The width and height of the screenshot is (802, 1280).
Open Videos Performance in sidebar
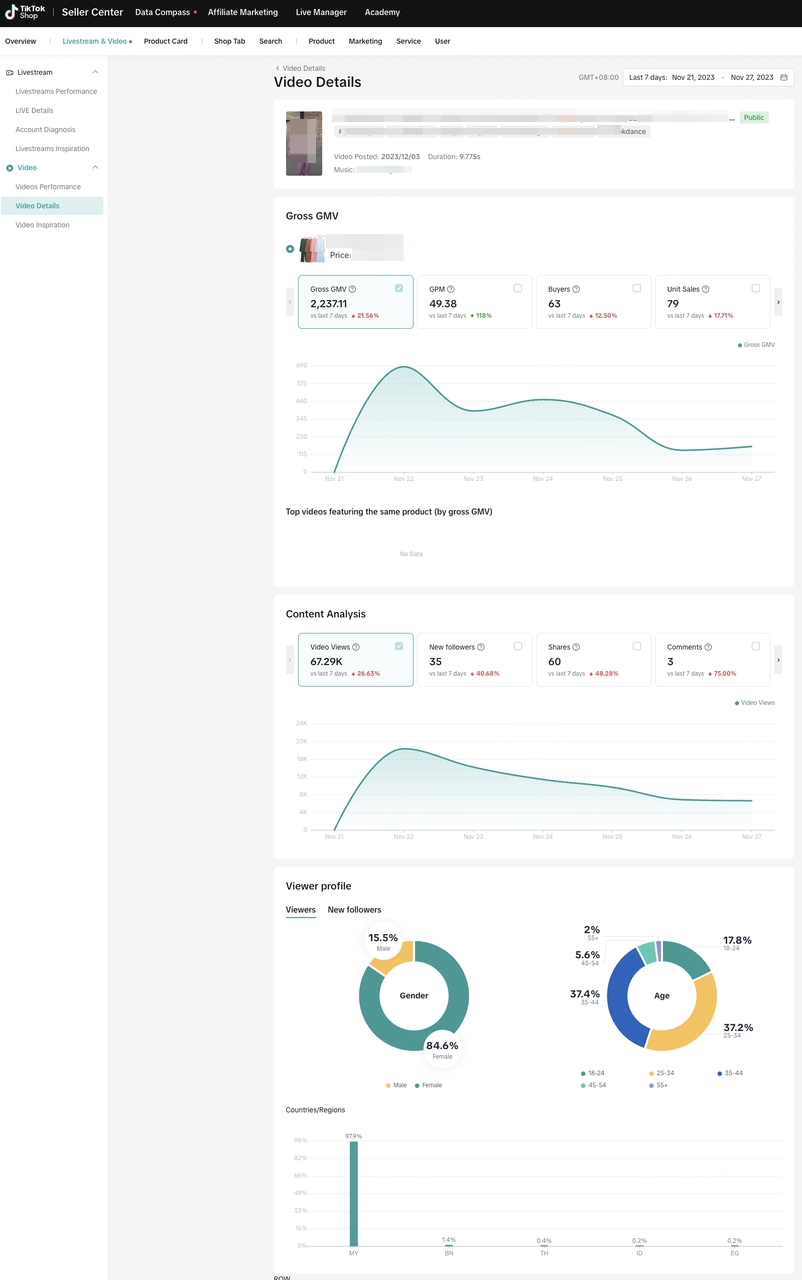[x=48, y=187]
